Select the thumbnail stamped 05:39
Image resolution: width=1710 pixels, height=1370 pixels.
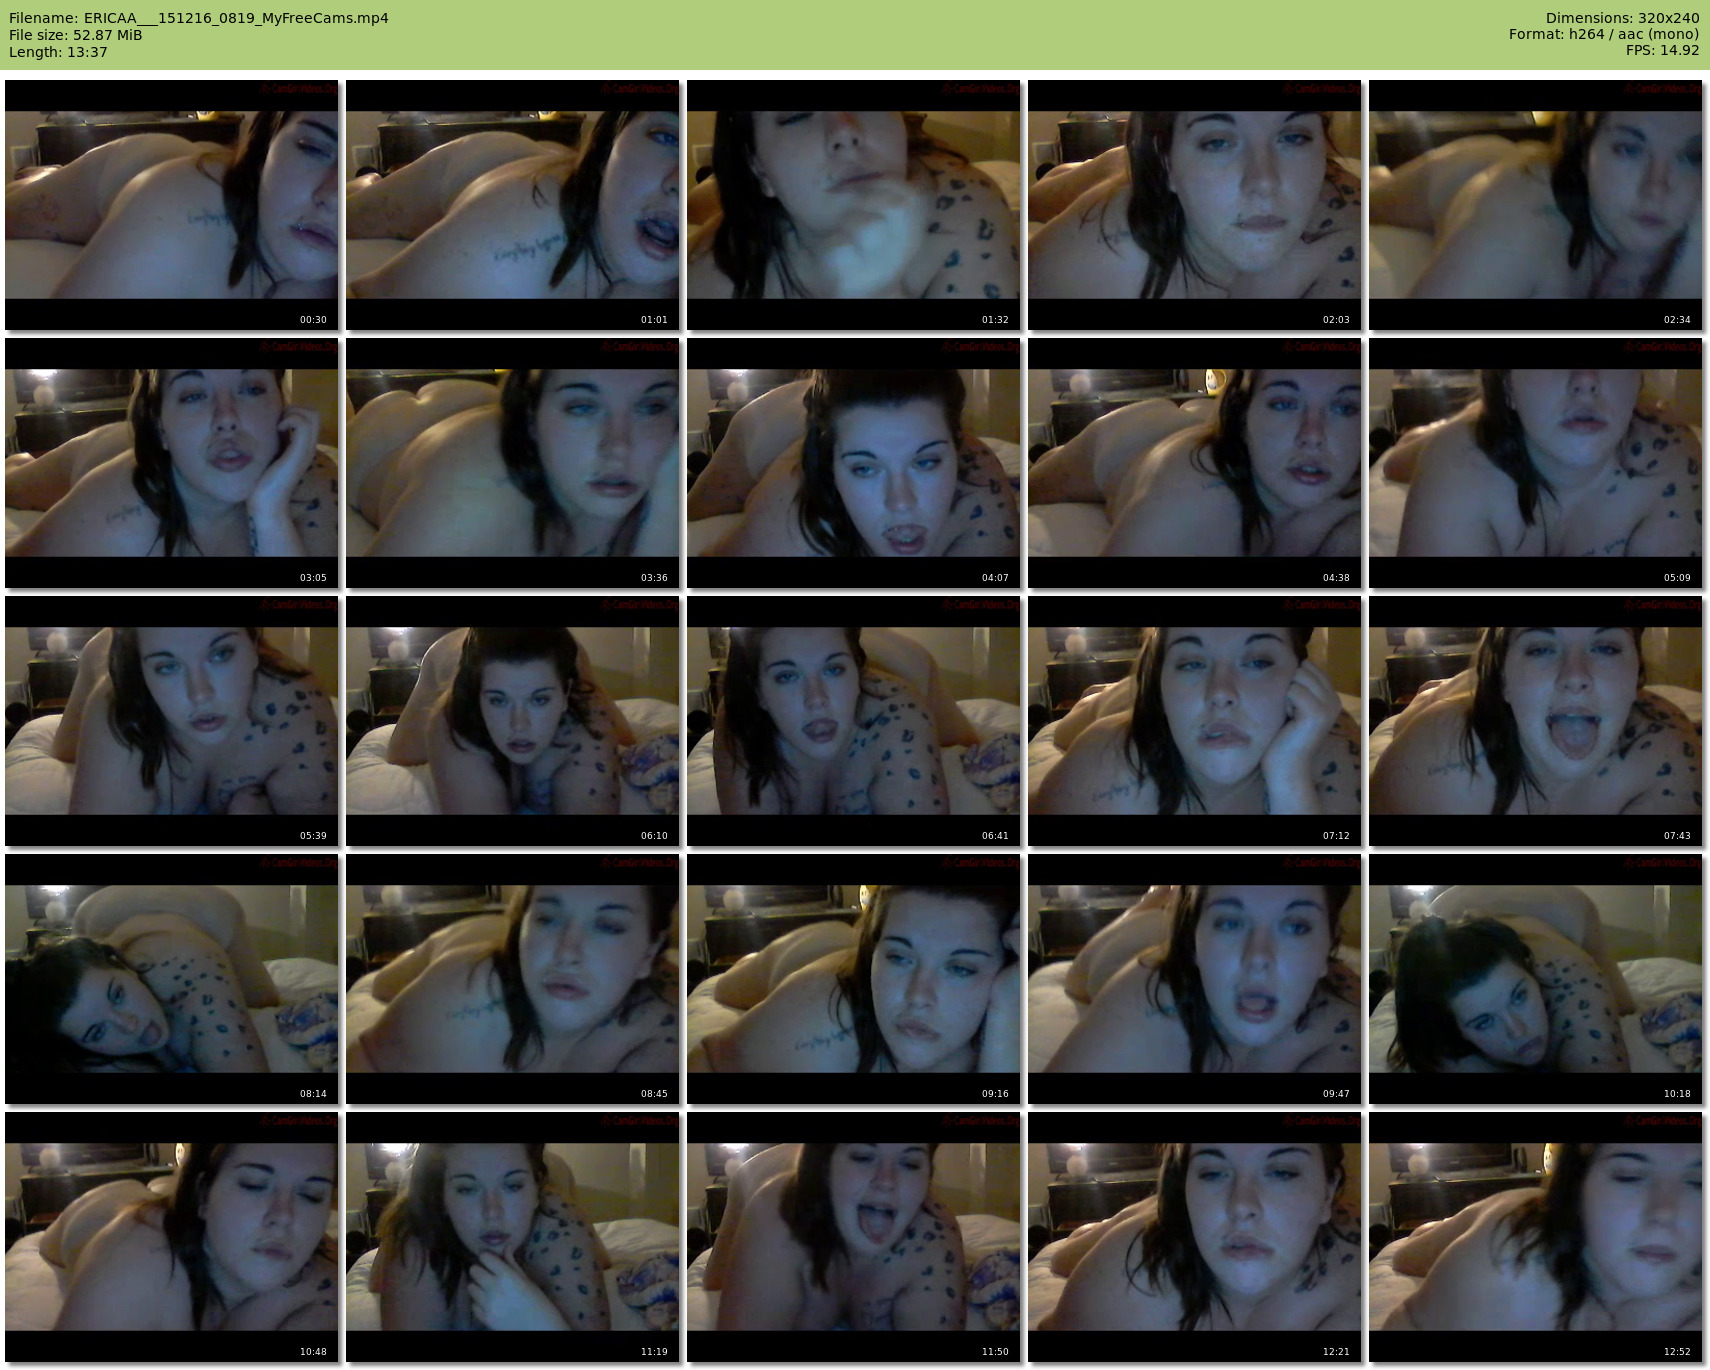click(x=172, y=721)
